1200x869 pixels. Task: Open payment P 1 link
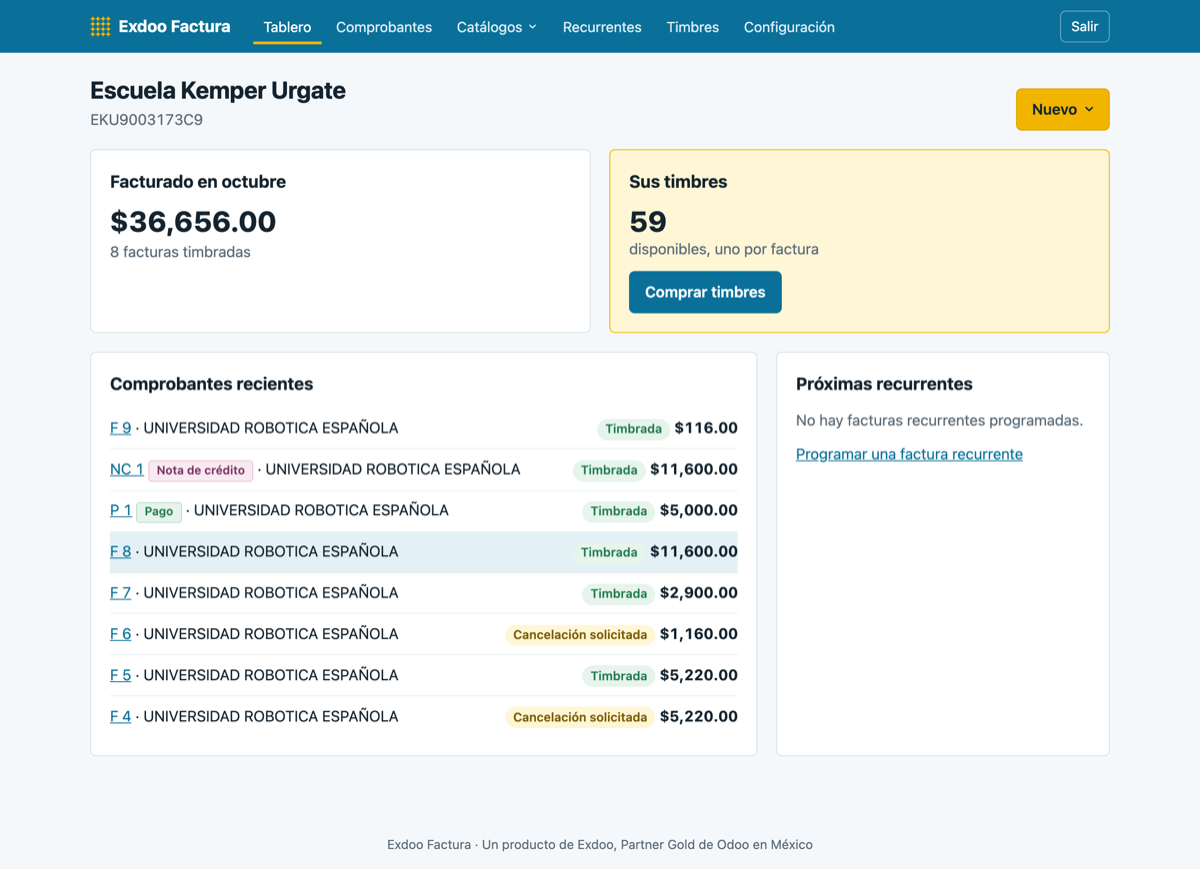[x=120, y=510]
